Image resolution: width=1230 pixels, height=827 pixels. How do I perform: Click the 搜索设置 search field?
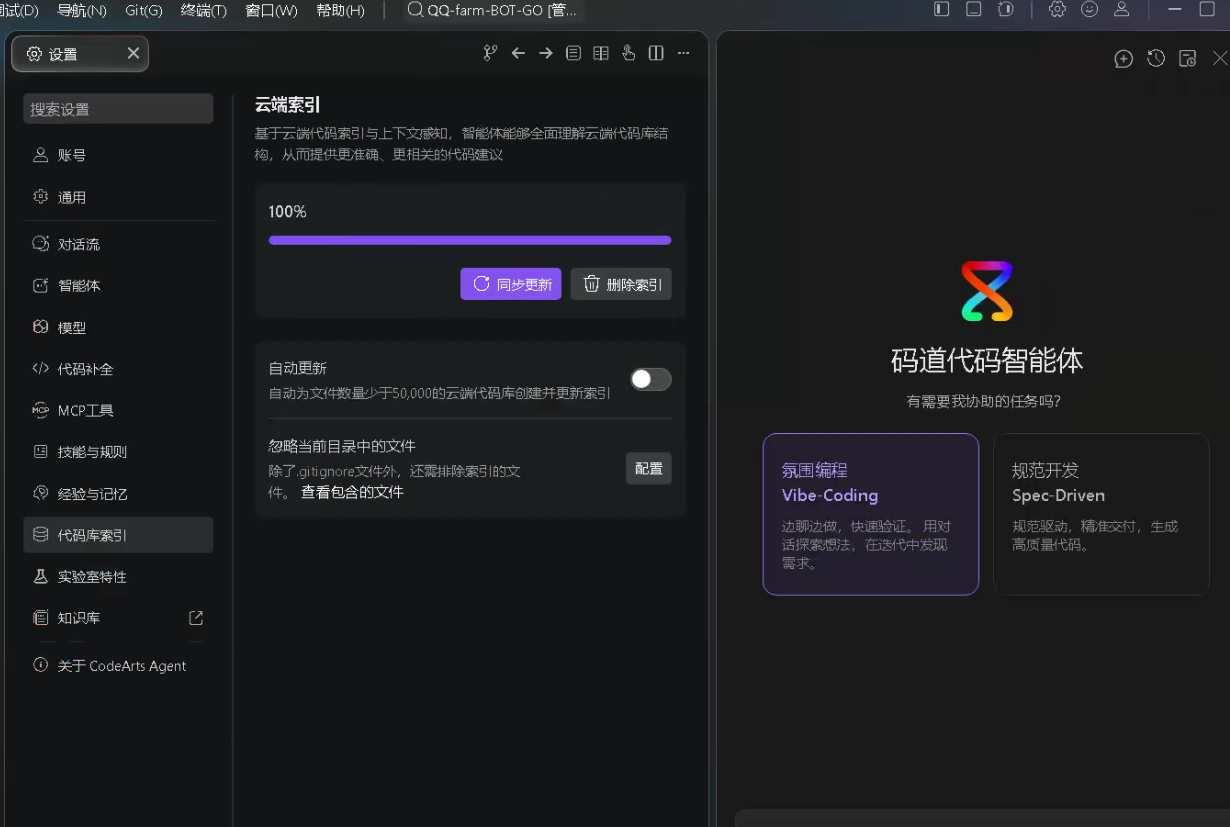pos(118,109)
